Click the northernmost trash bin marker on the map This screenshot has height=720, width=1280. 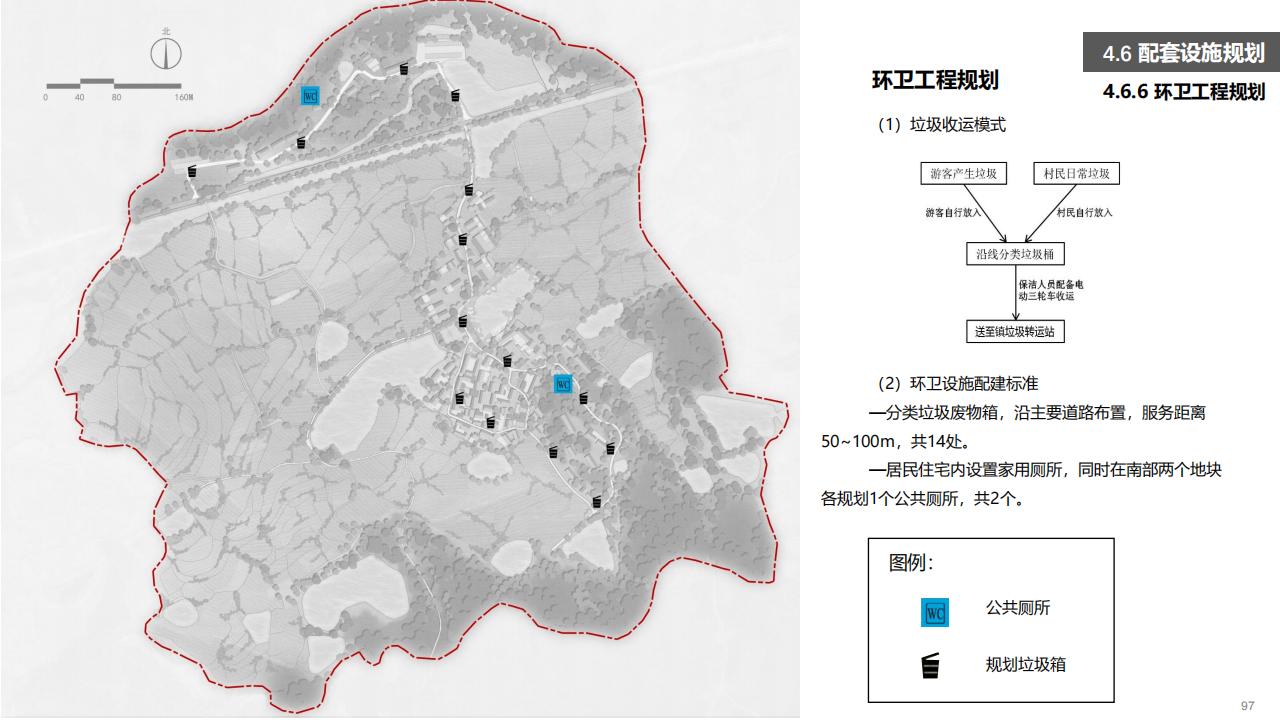(404, 69)
